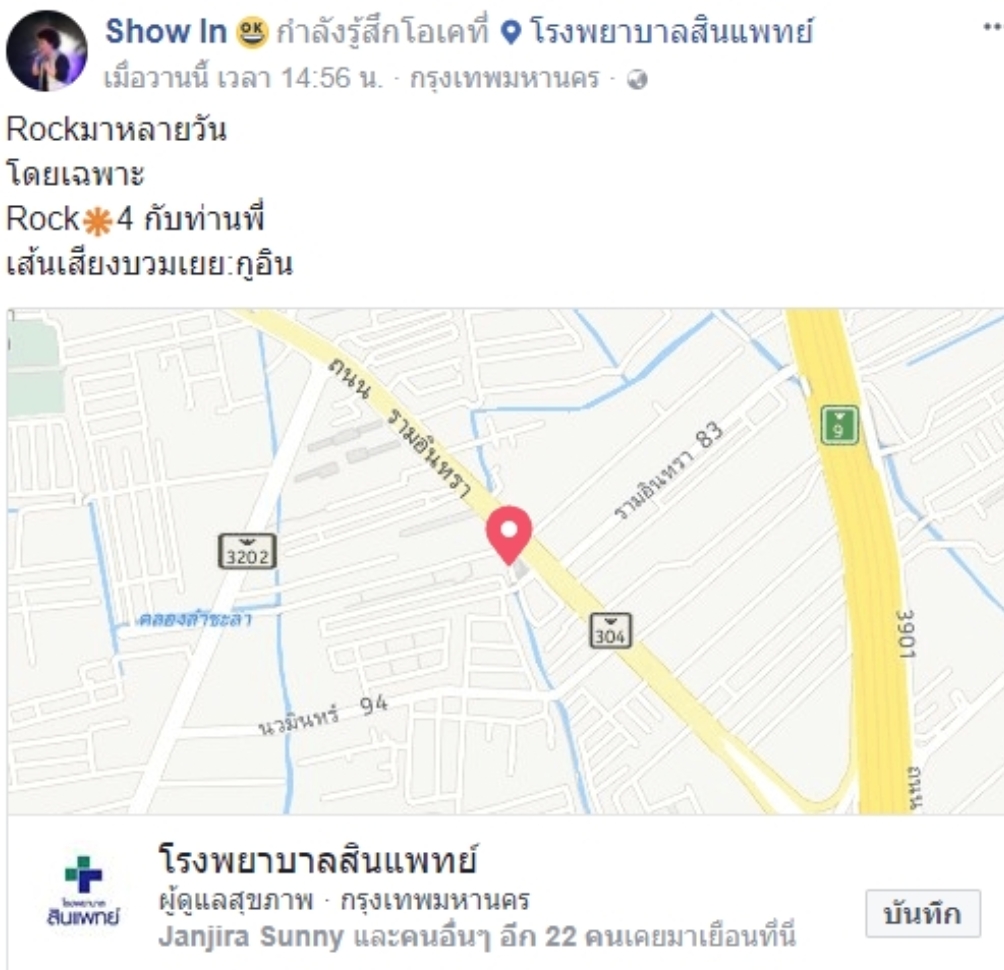Image resolution: width=1004 pixels, height=970 pixels.
Task: Click the route 9 green highway badge
Action: (839, 424)
